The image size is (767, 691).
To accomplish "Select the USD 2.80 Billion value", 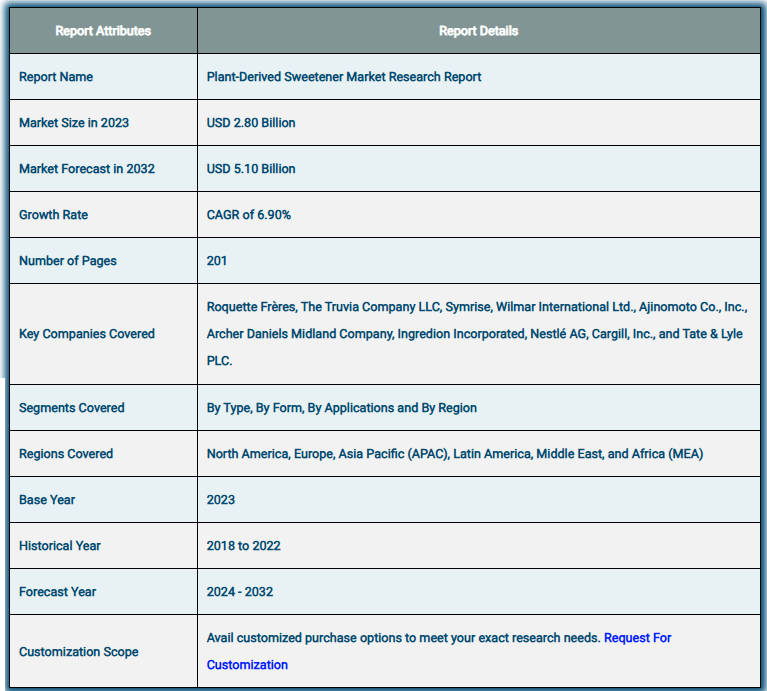I will (x=251, y=123).
